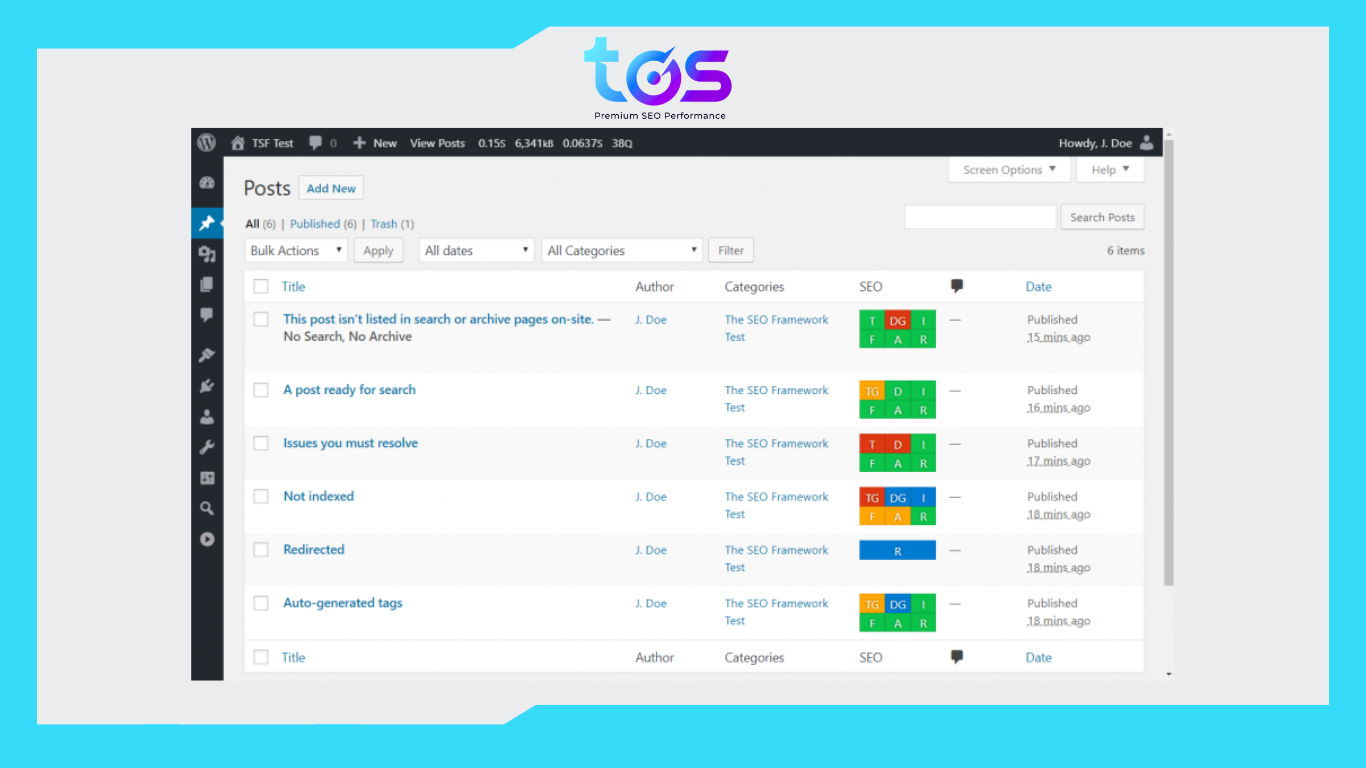This screenshot has width=1366, height=768.
Task: Click the Users sidebar icon
Action: click(x=207, y=416)
